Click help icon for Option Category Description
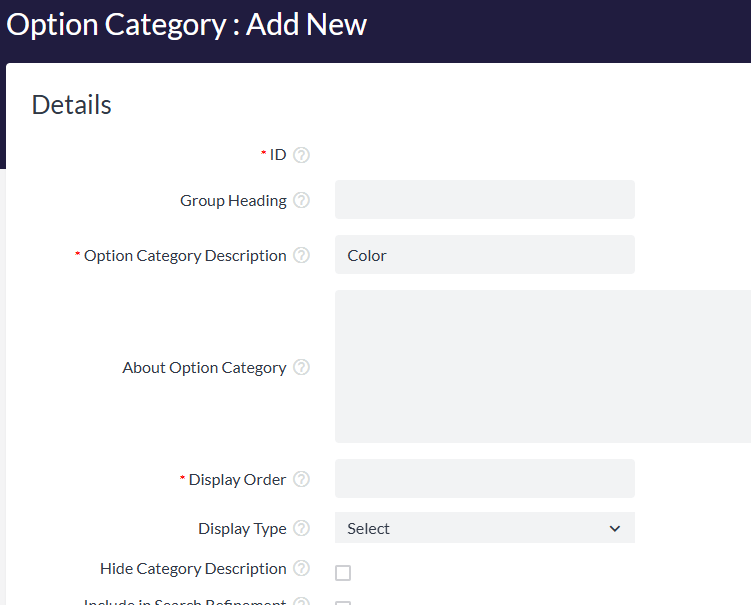Screen dimensions: 751x605 coord(301,256)
